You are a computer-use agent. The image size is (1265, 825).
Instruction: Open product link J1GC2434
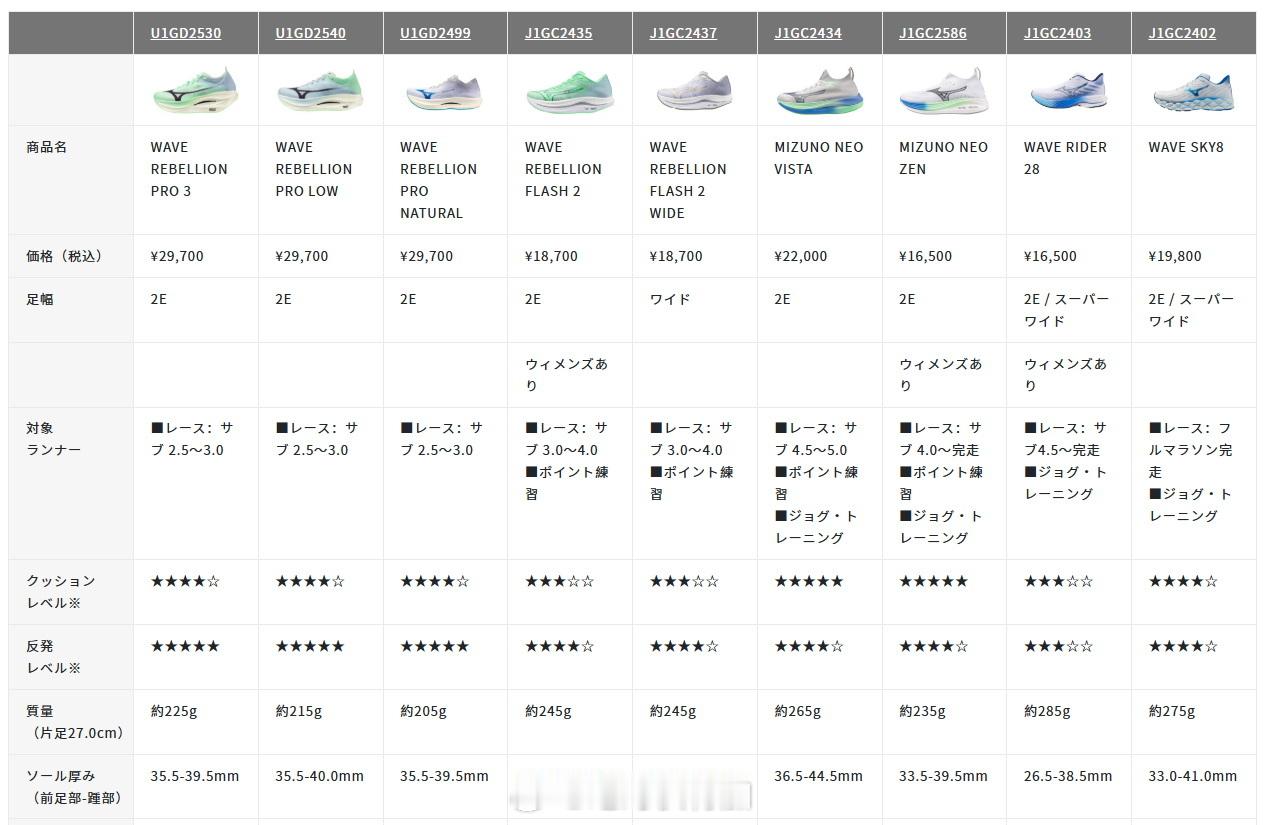(808, 33)
